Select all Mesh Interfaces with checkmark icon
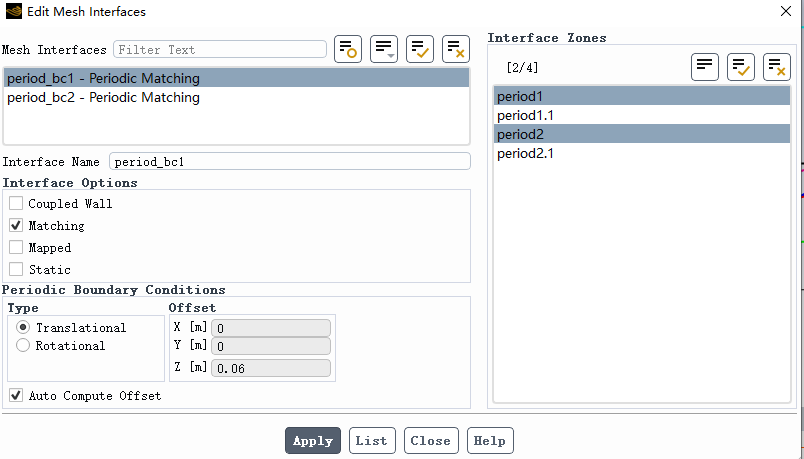Image resolution: width=804 pixels, height=459 pixels. point(420,48)
